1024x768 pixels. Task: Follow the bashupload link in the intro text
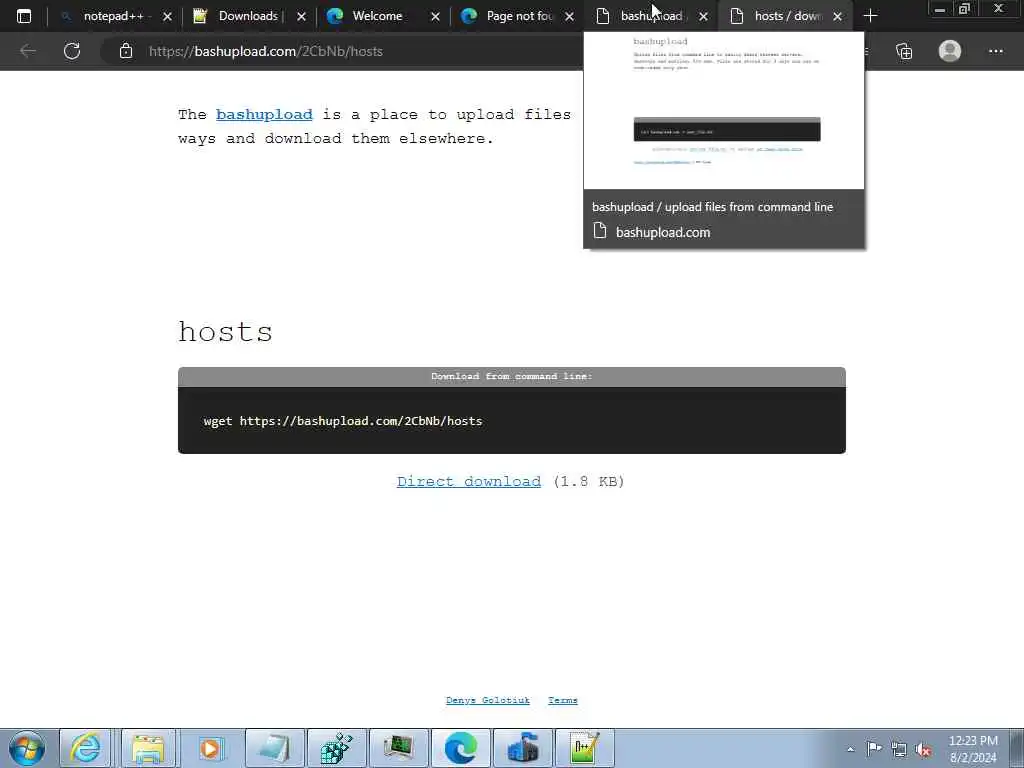pos(264,114)
